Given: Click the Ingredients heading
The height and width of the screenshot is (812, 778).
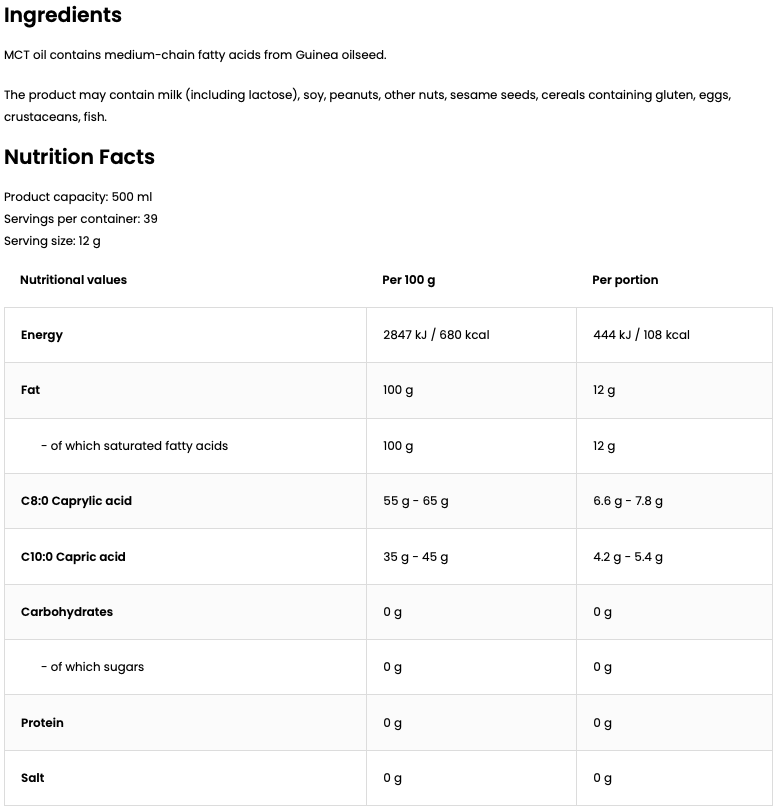Looking at the screenshot, I should [x=63, y=16].
